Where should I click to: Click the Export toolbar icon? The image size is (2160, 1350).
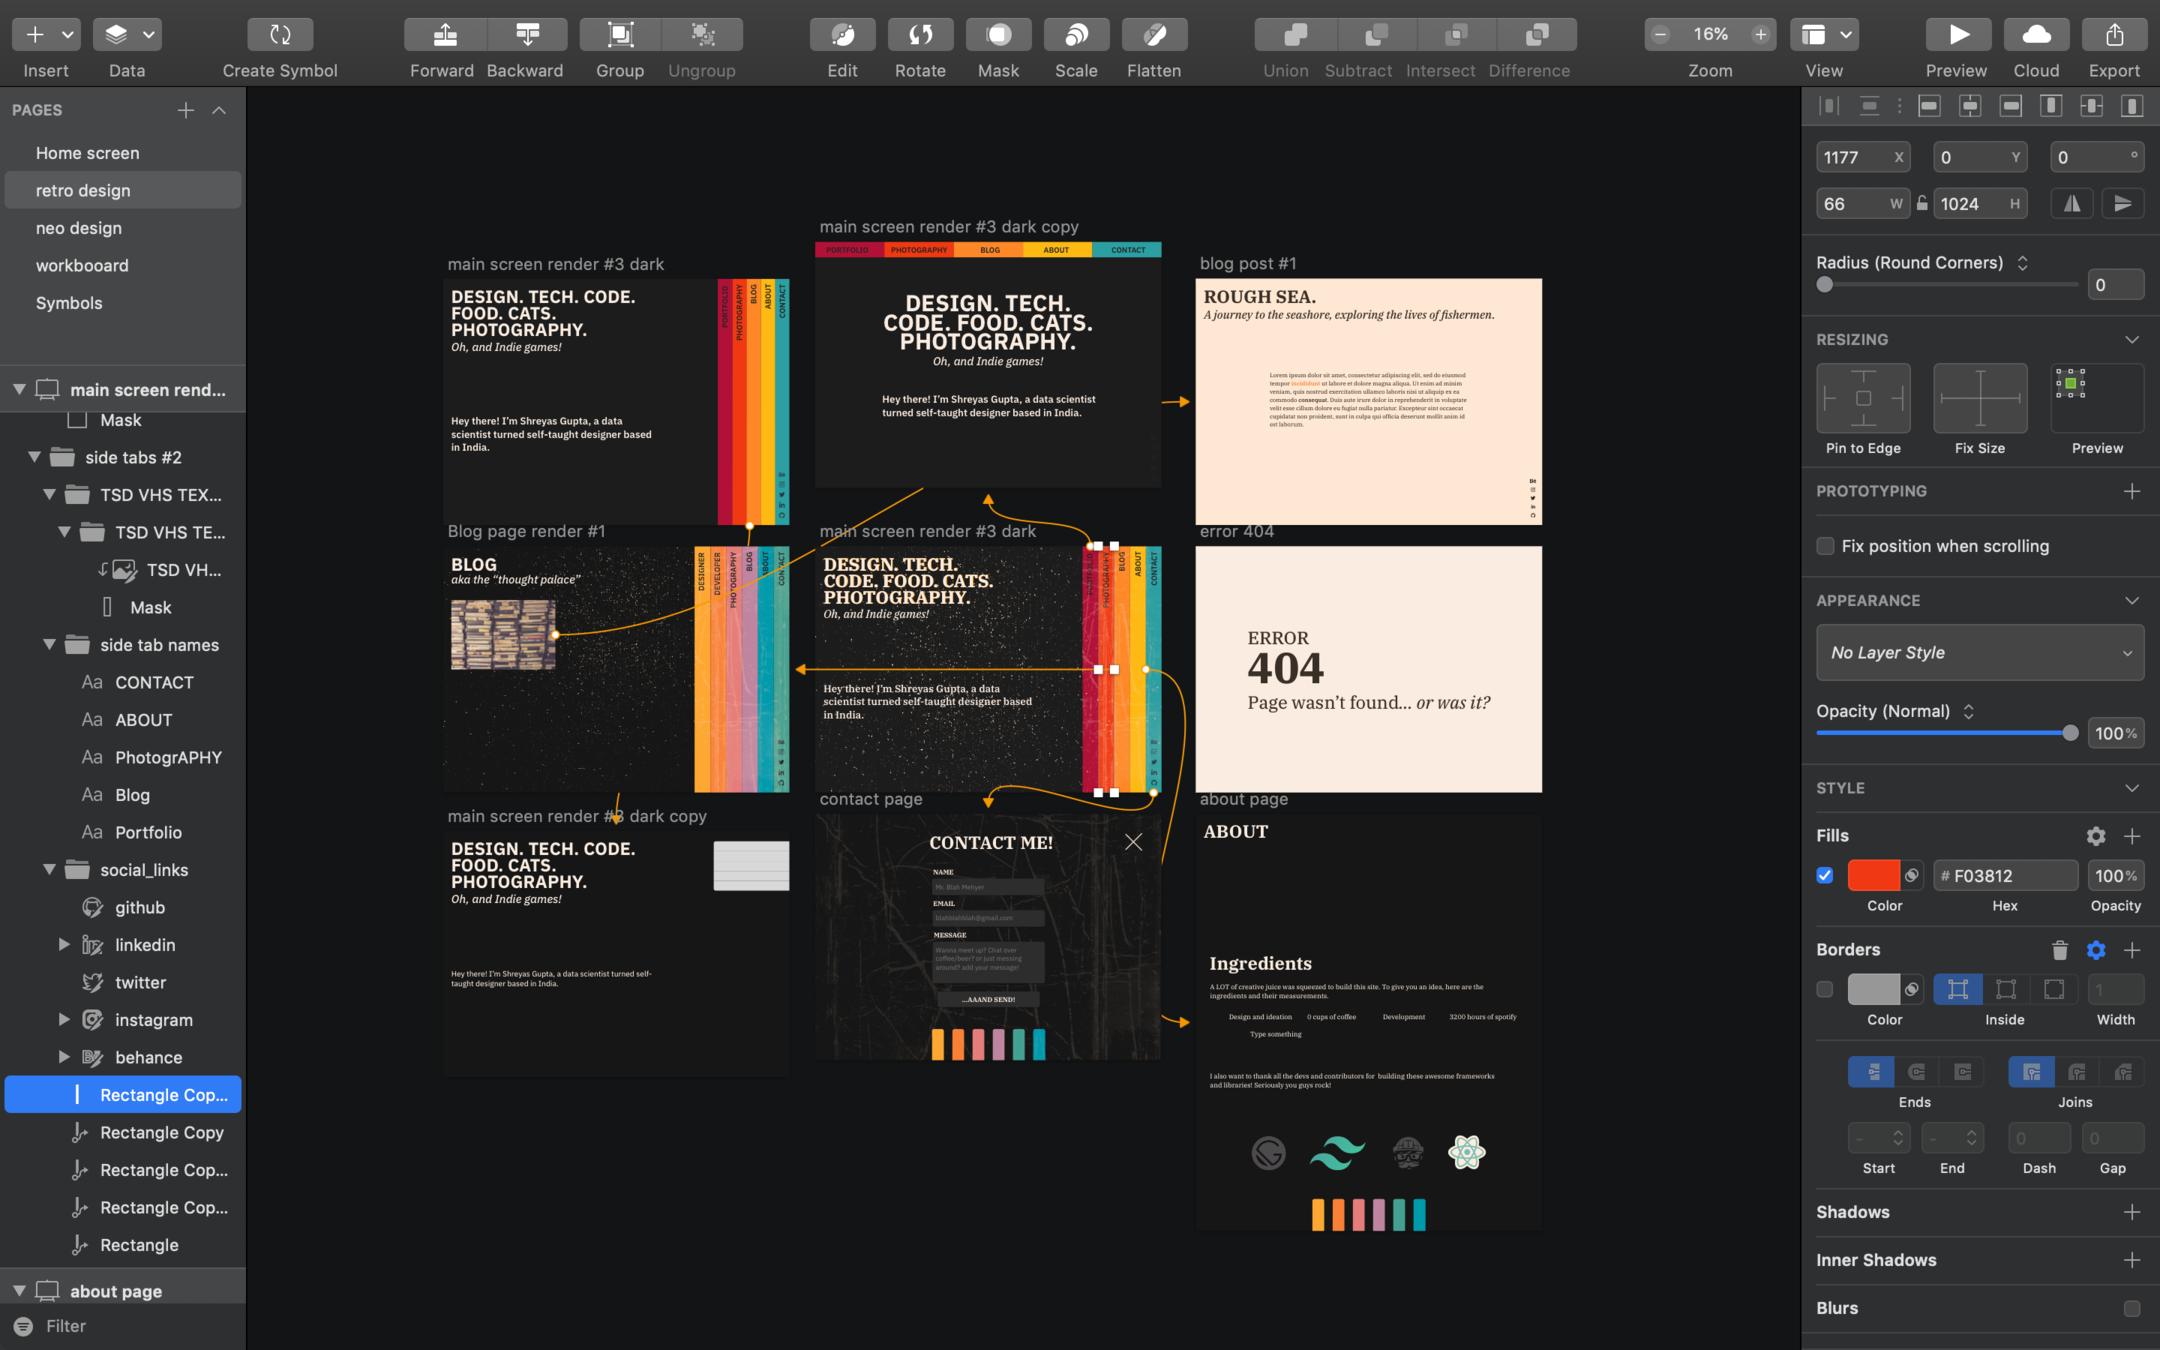coord(2114,35)
